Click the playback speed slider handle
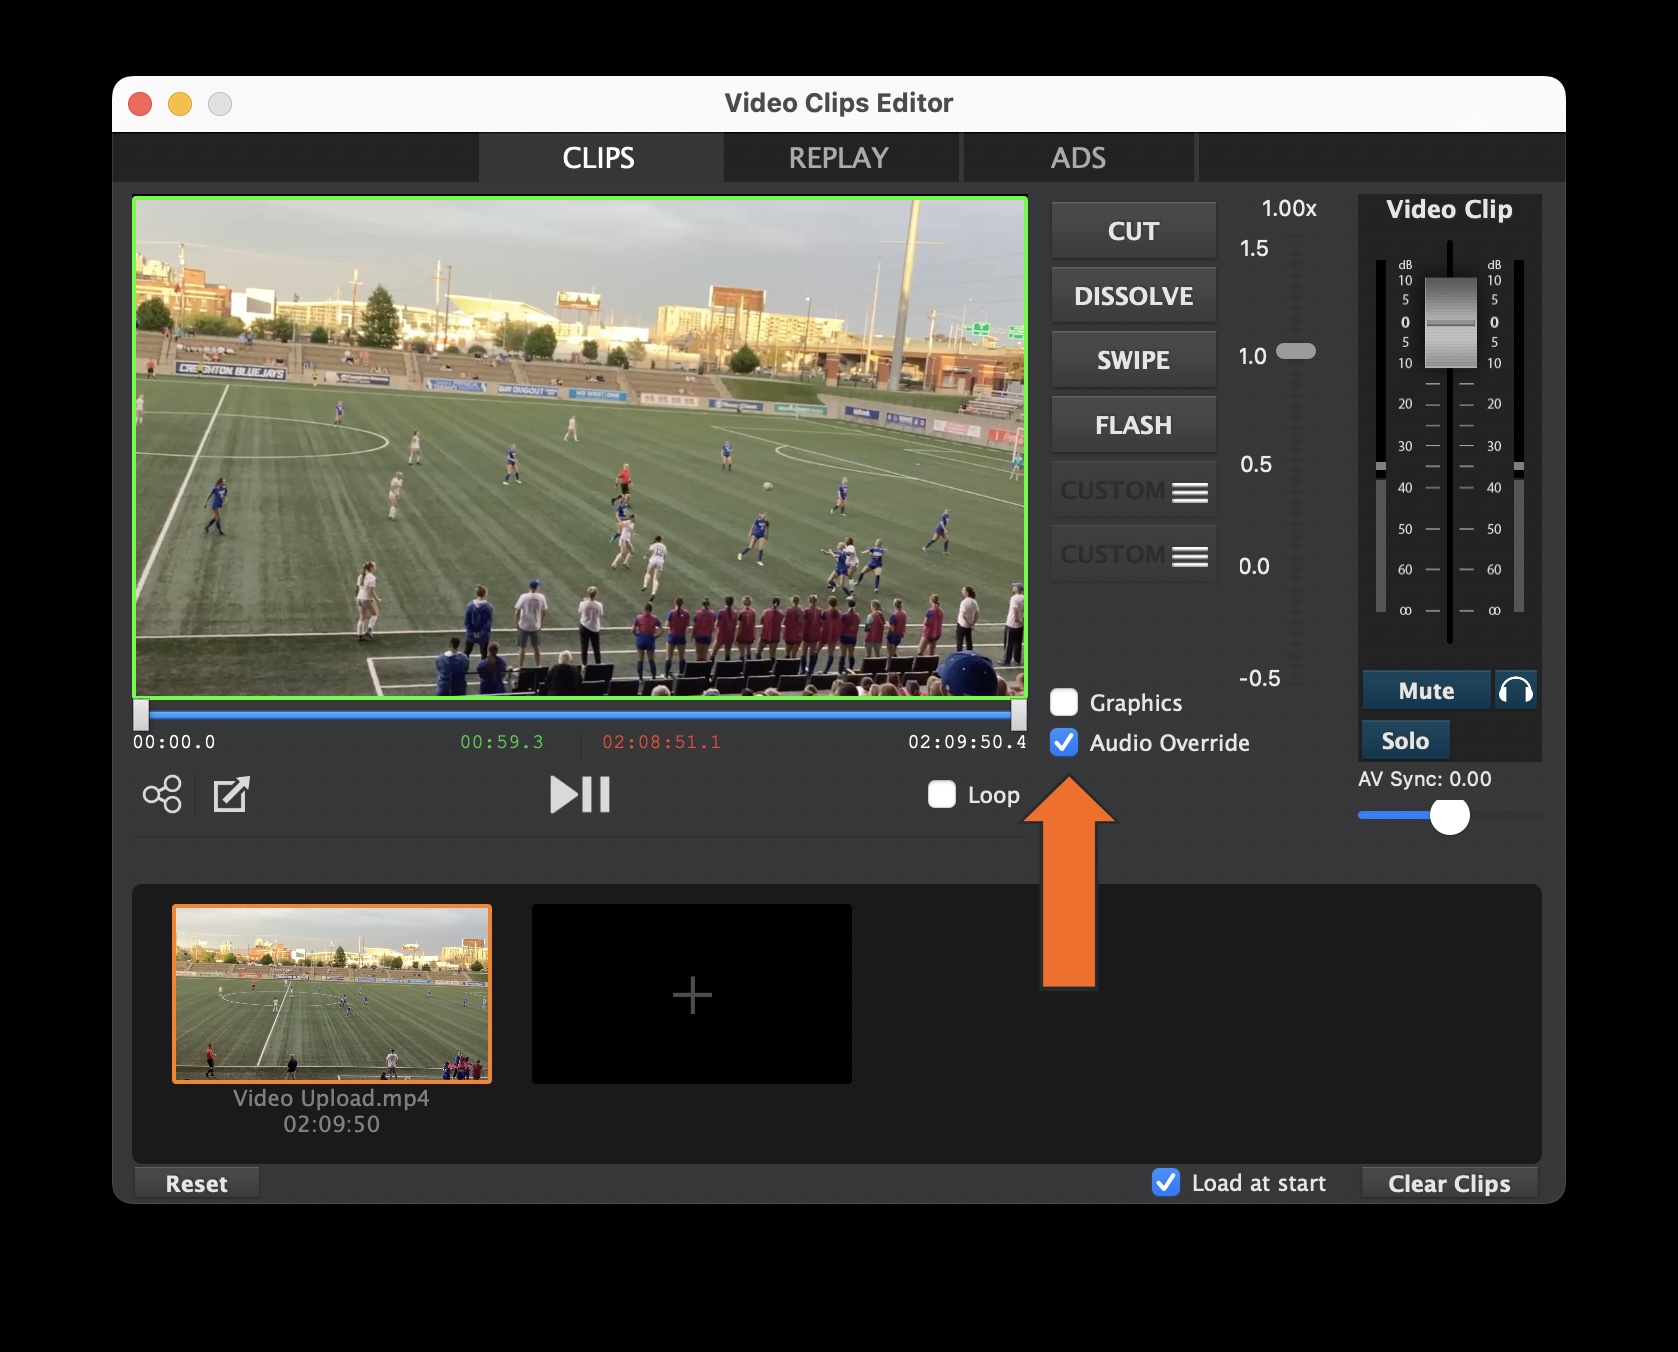This screenshot has height=1352, width=1678. (1297, 351)
